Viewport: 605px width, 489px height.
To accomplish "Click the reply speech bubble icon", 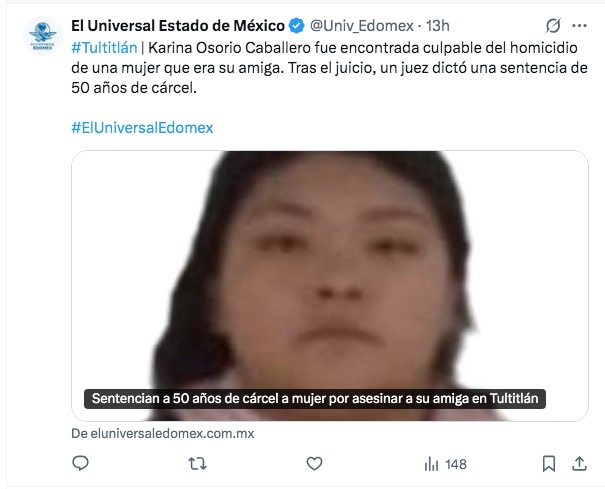I will pyautogui.click(x=80, y=463).
